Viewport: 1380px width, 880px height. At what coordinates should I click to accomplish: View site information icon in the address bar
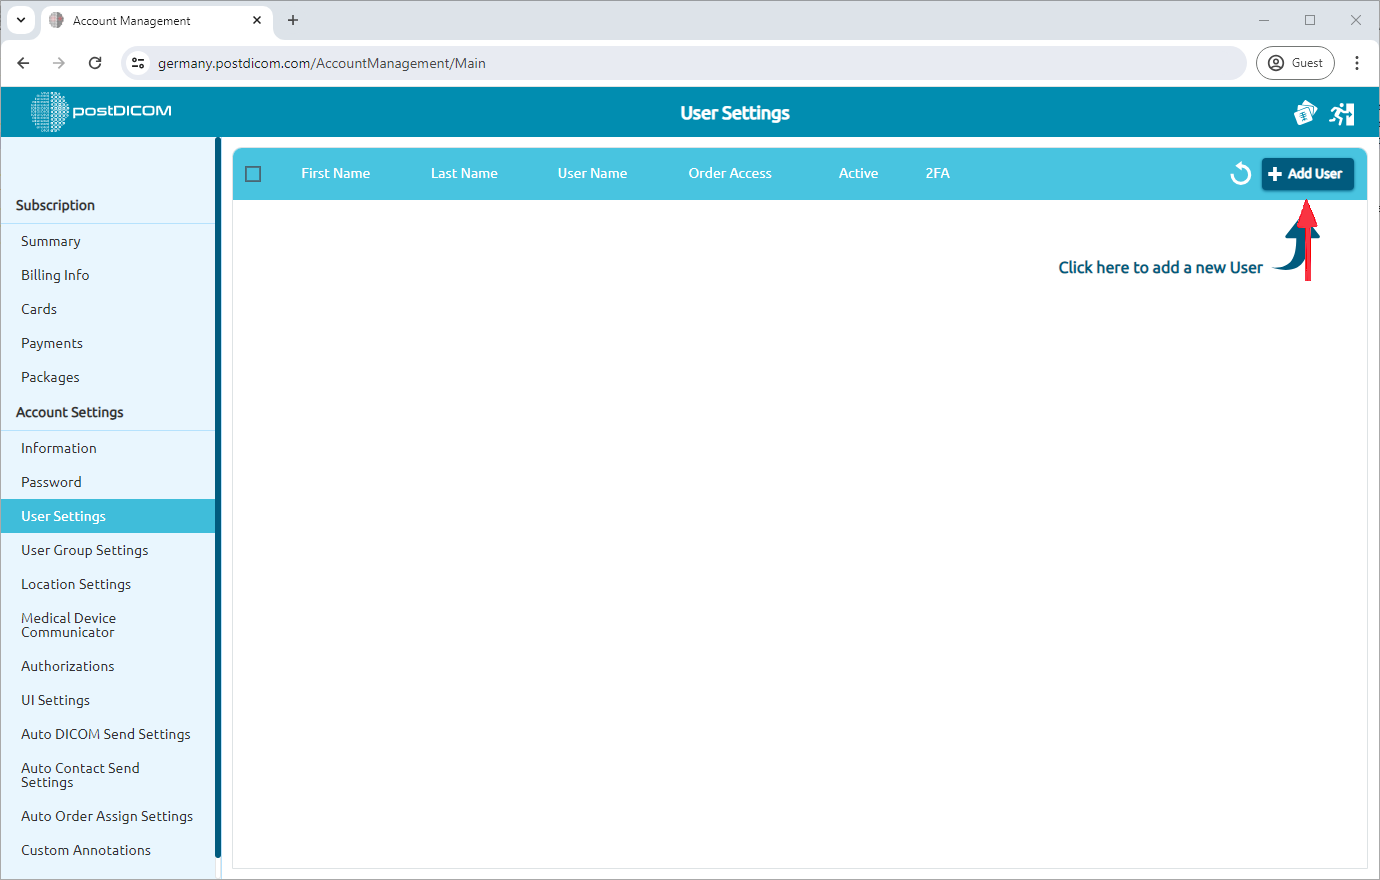coord(137,62)
